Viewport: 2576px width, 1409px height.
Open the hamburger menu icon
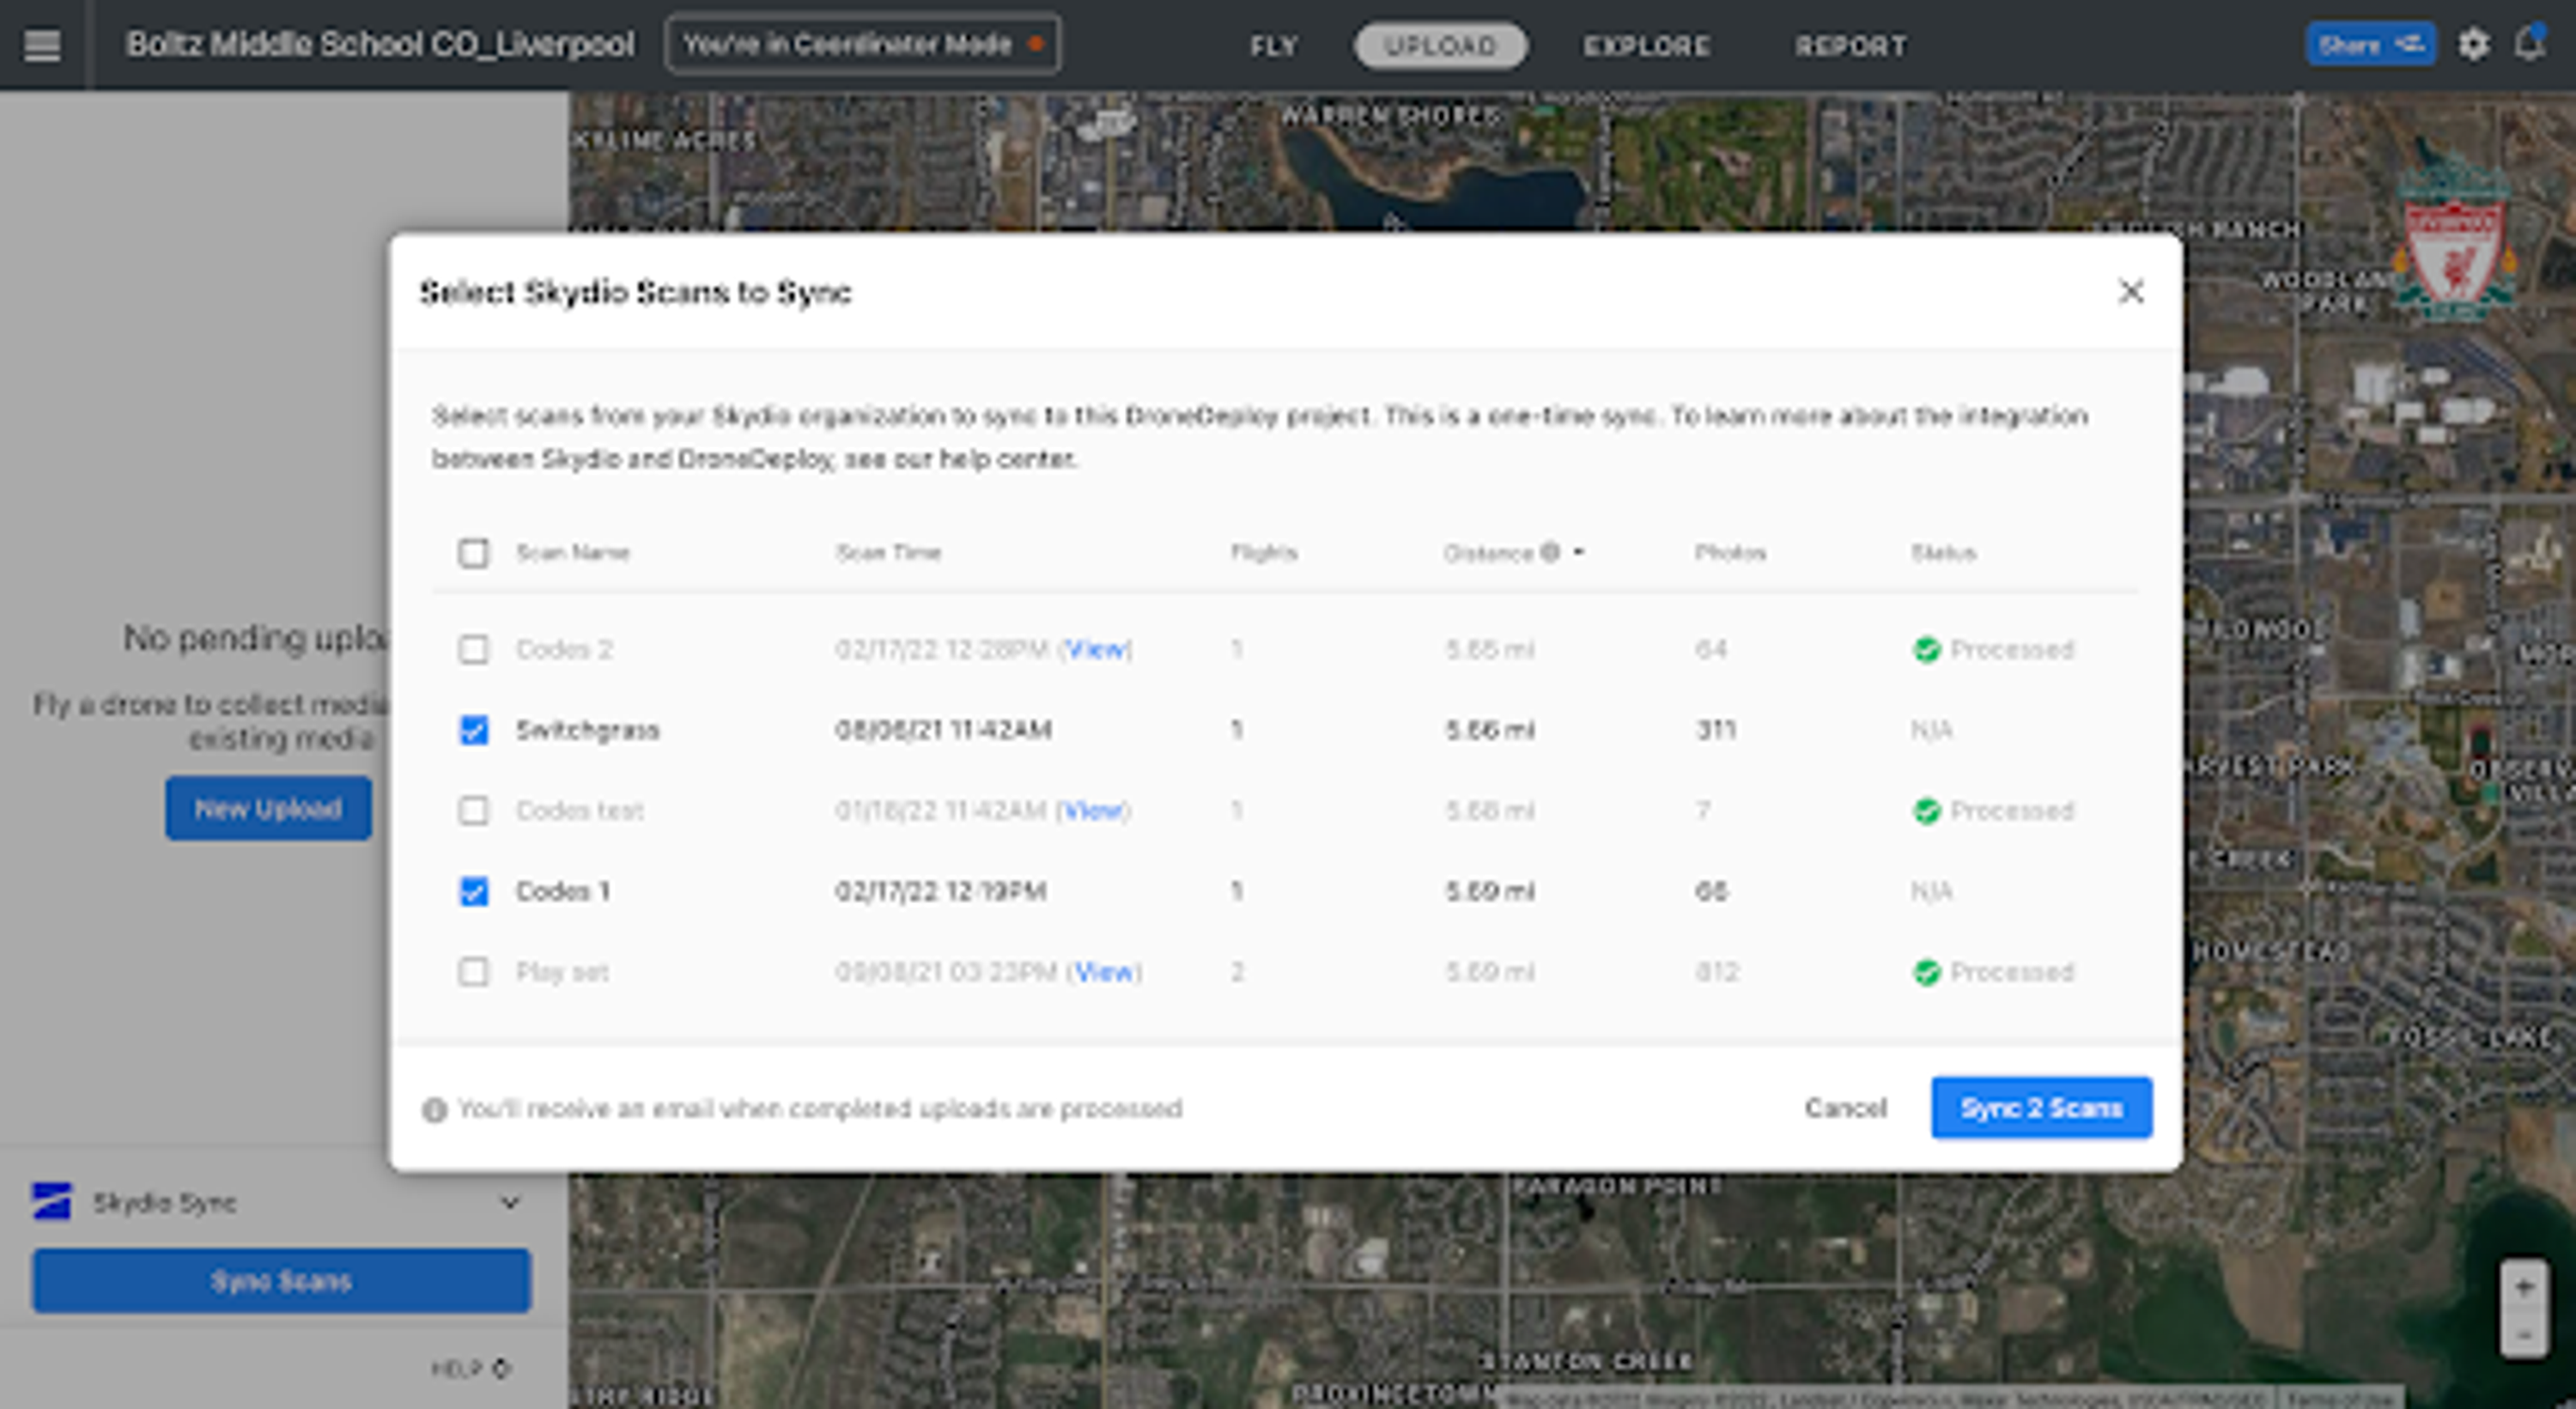pyautogui.click(x=42, y=45)
